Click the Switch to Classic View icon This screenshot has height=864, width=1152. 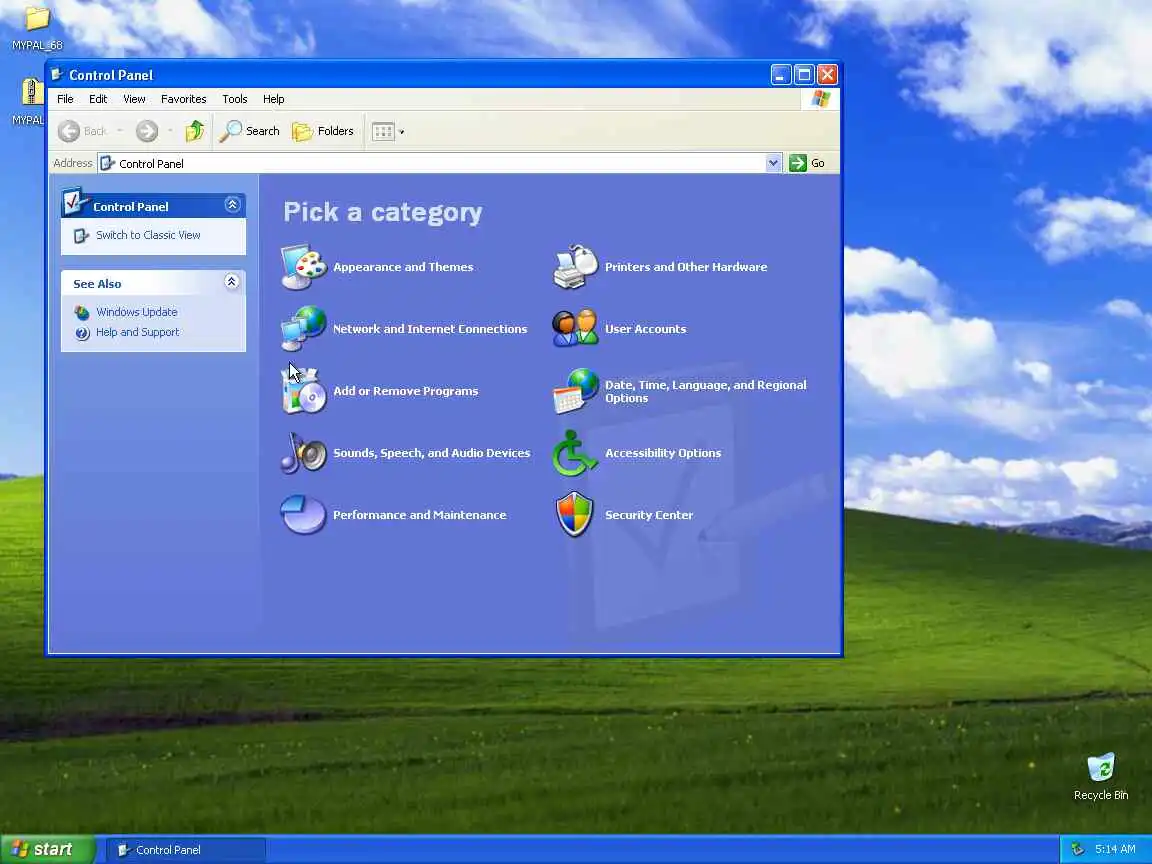(x=82, y=236)
